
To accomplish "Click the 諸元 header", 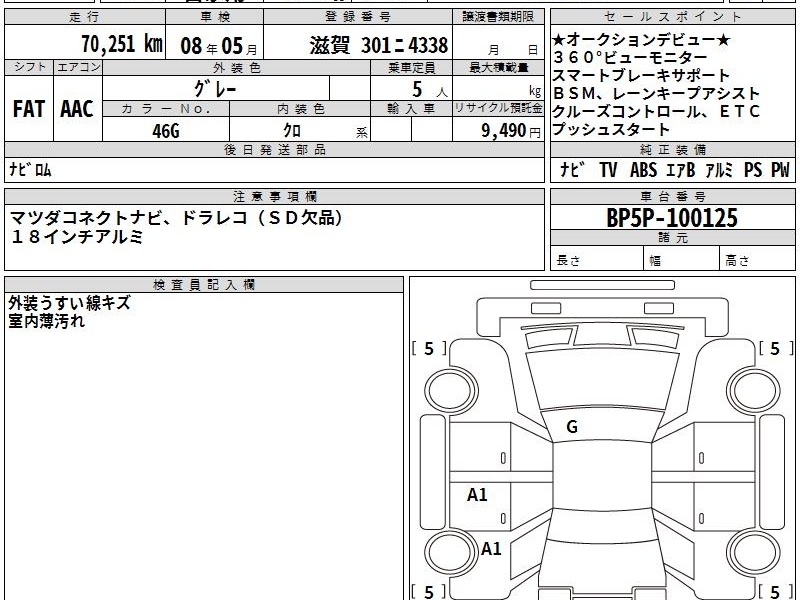I will click(672, 238).
